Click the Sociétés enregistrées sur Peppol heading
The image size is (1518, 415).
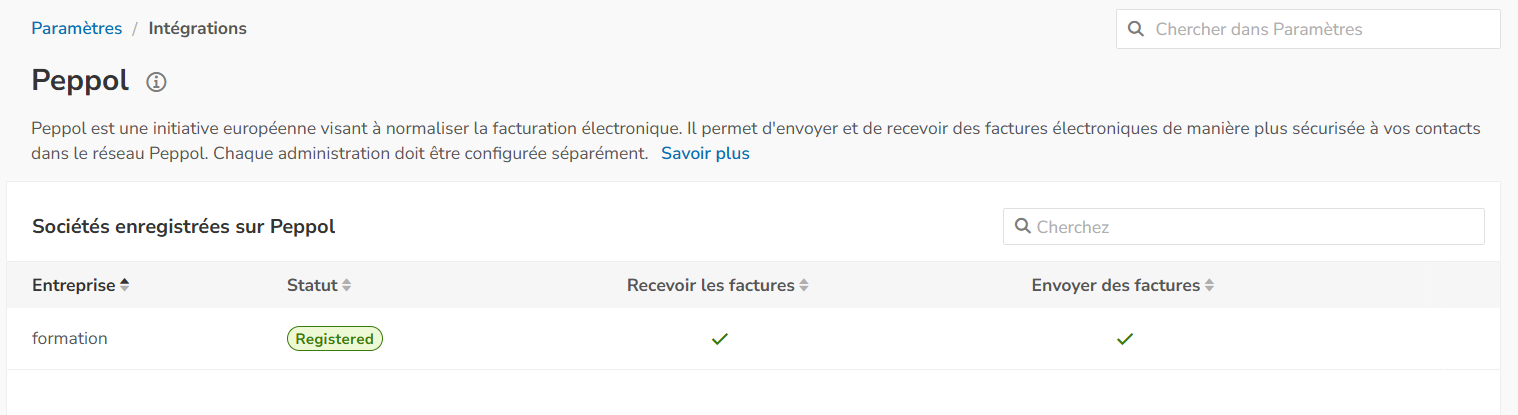183,227
